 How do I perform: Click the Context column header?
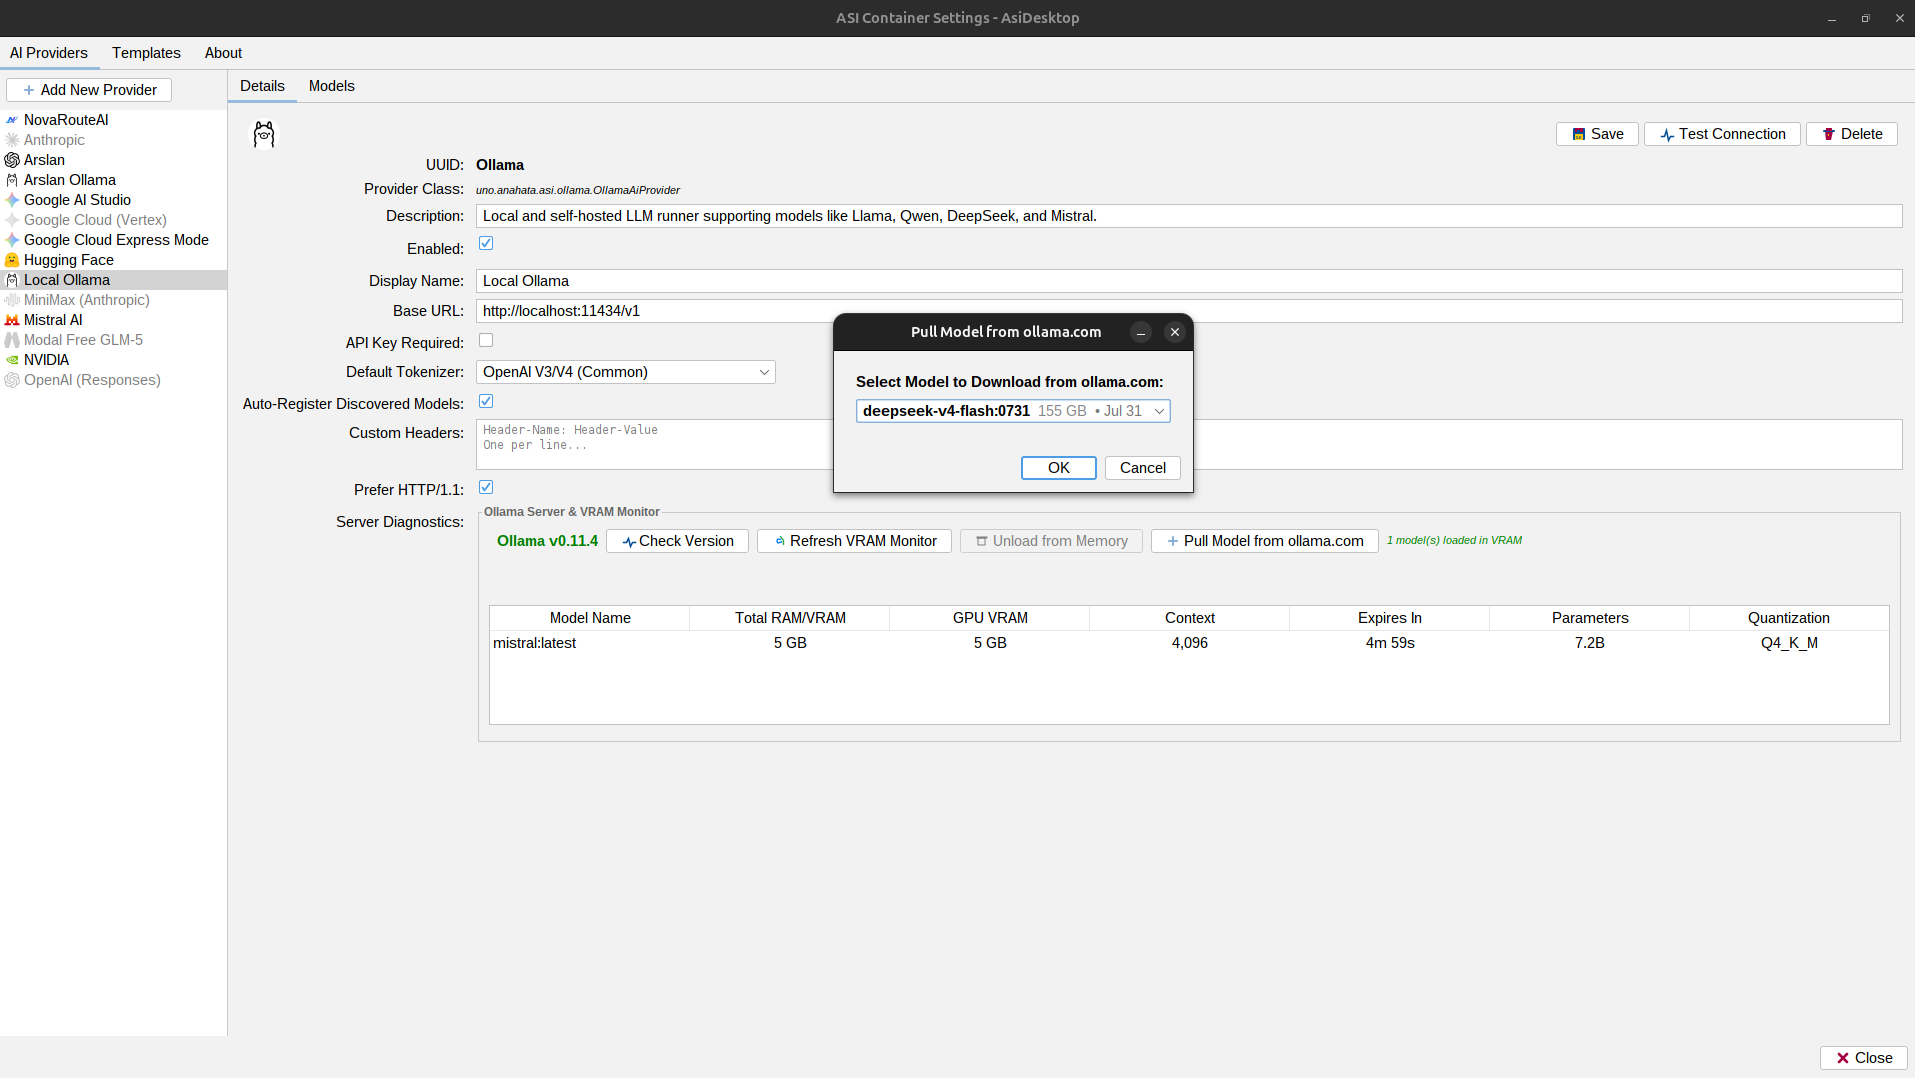click(x=1190, y=618)
